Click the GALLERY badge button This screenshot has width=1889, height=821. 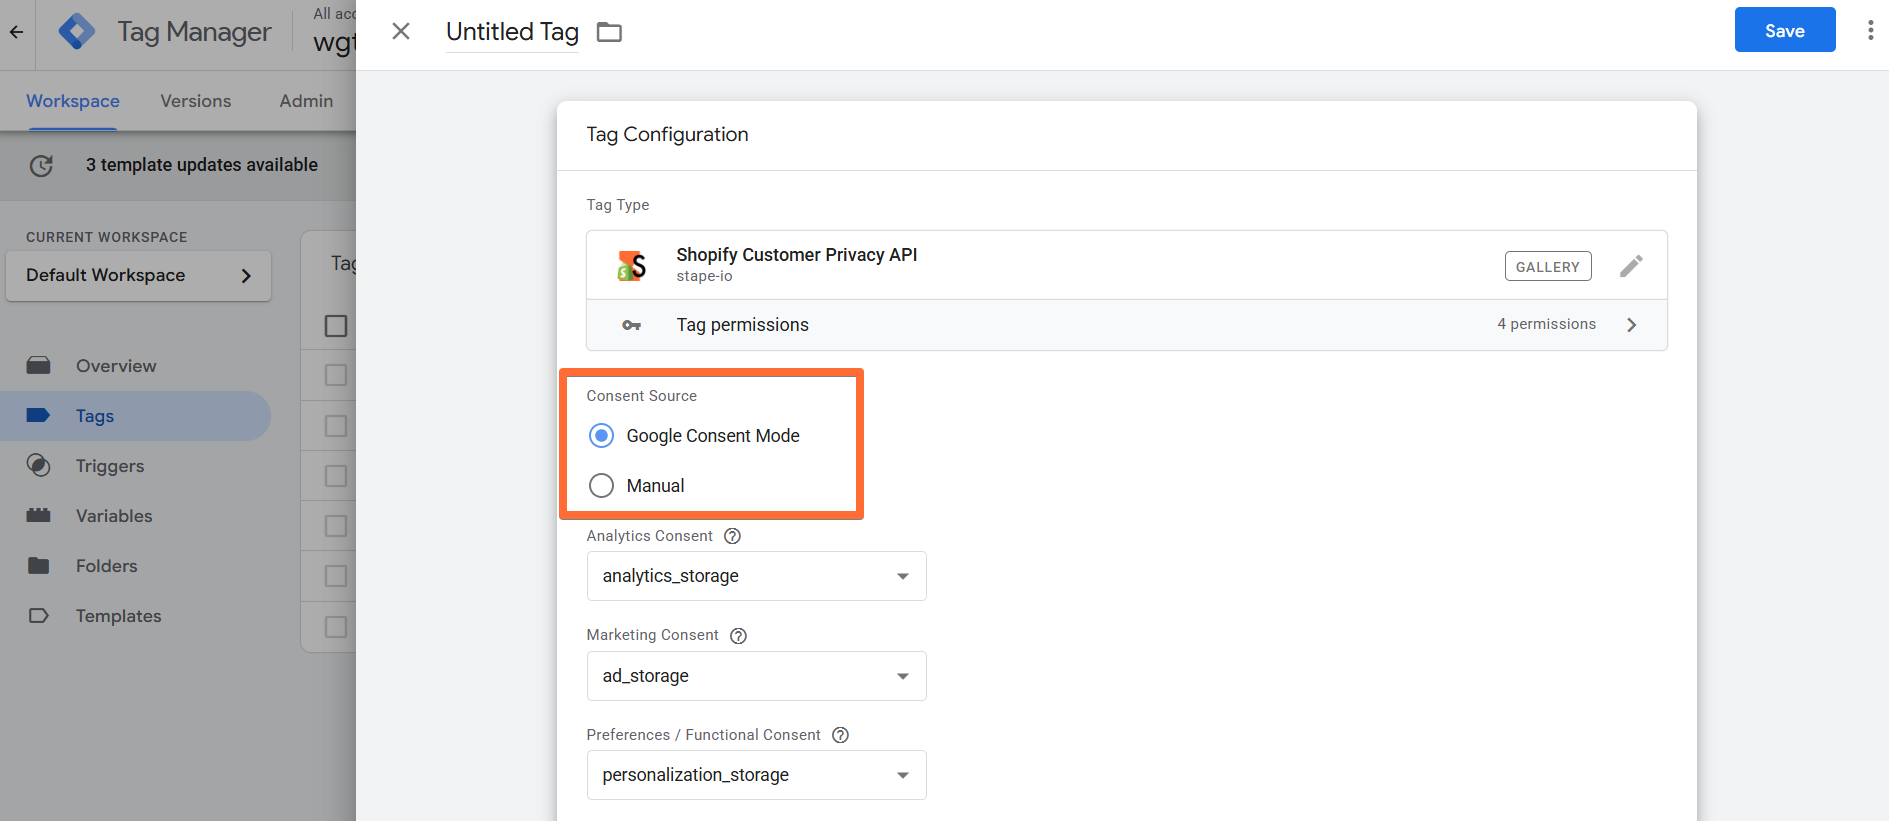pyautogui.click(x=1547, y=266)
